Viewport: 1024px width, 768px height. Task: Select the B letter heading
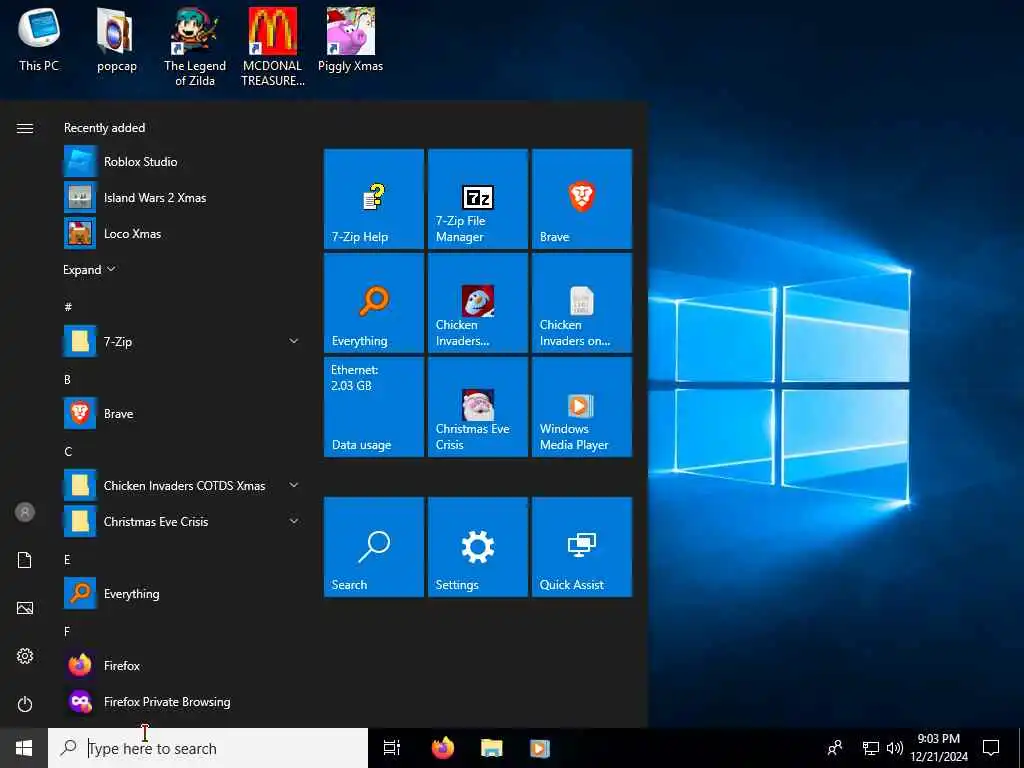[x=67, y=379]
